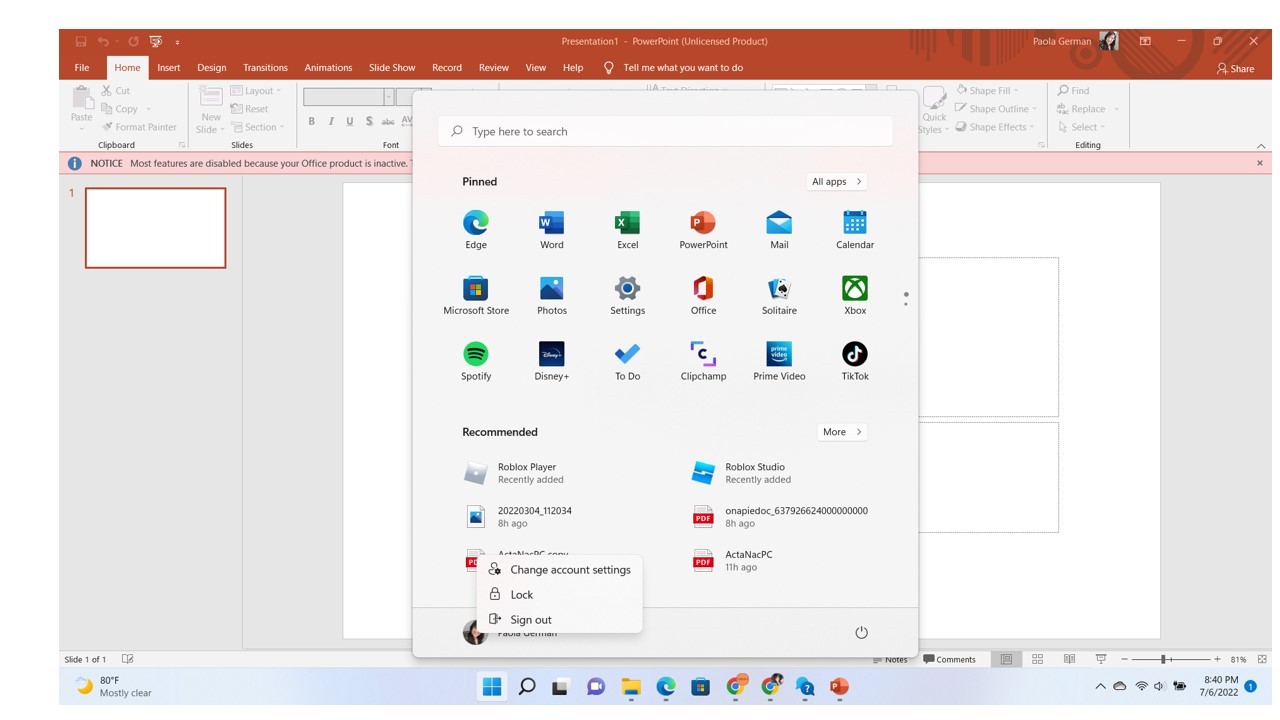This screenshot has width=1280, height=720.
Task: Click Find in the Editing group
Action: 1073,90
